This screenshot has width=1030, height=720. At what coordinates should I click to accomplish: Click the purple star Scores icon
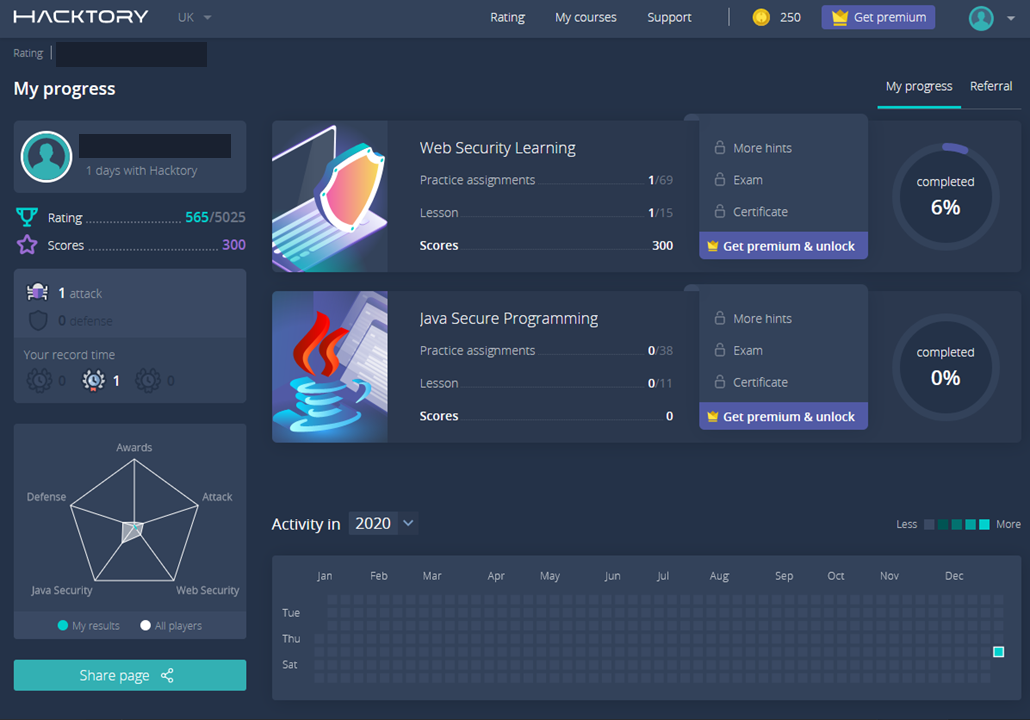click(27, 244)
